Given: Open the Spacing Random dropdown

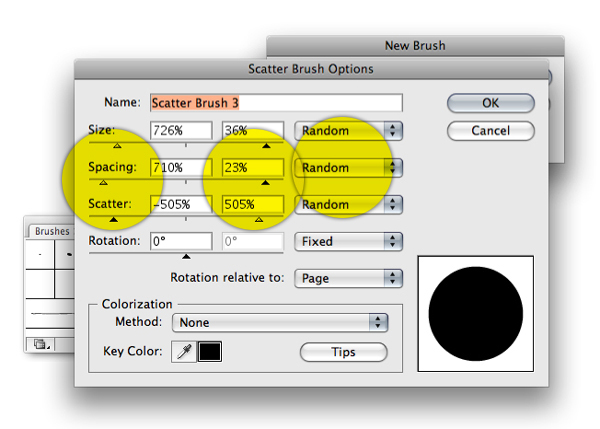Looking at the screenshot, I should (347, 168).
